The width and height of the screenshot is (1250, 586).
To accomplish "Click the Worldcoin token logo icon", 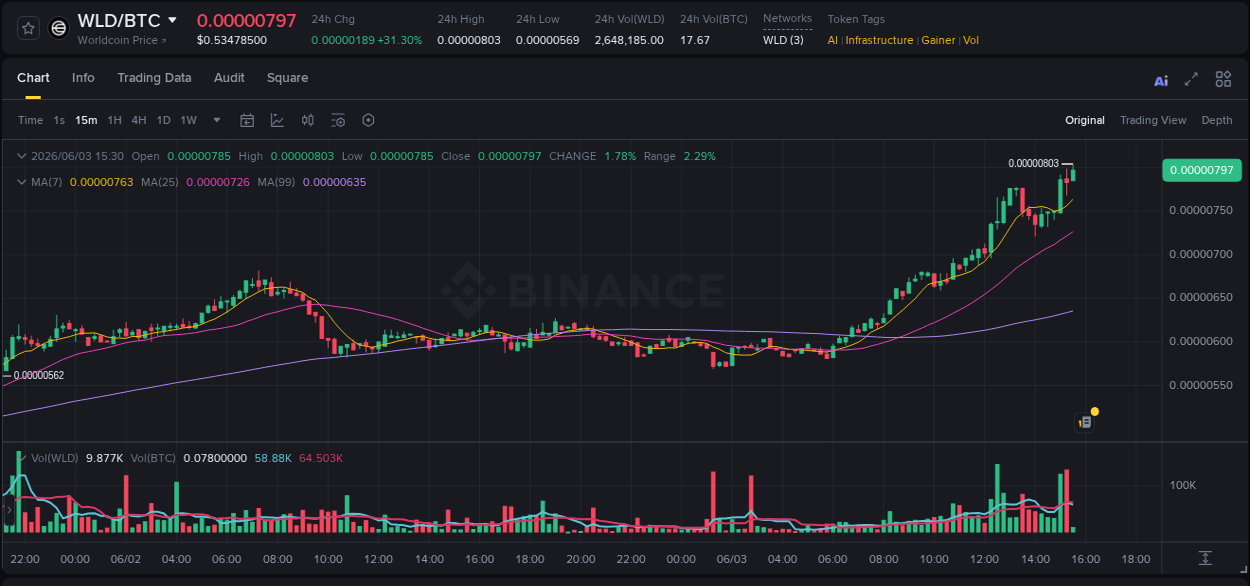I will tap(59, 28).
